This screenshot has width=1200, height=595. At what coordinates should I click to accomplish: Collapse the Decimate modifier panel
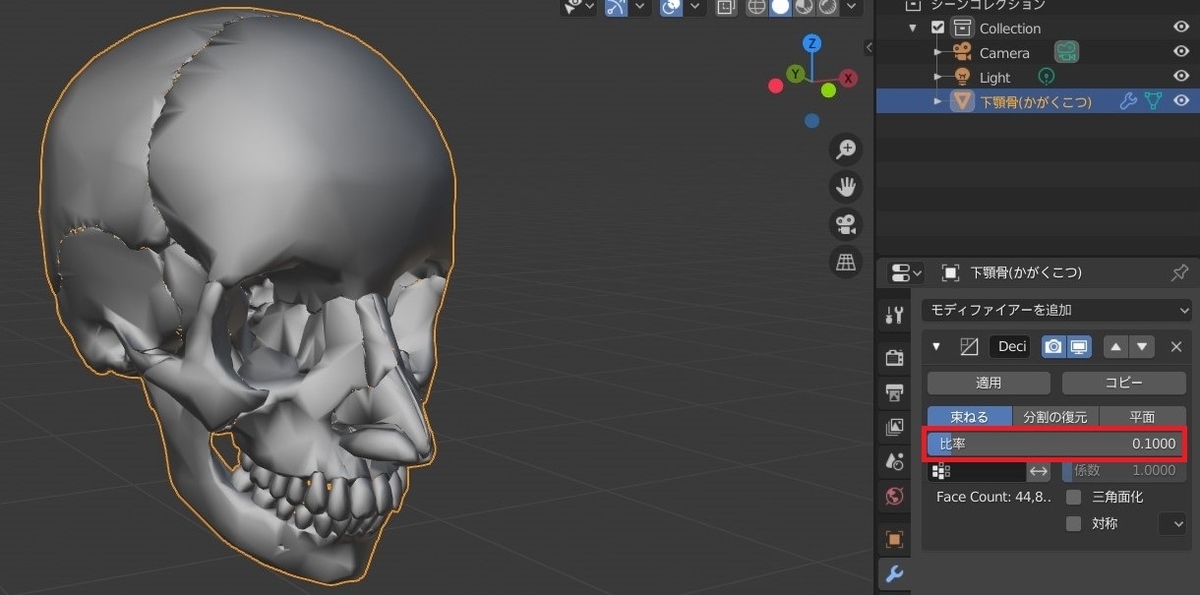pyautogui.click(x=937, y=347)
